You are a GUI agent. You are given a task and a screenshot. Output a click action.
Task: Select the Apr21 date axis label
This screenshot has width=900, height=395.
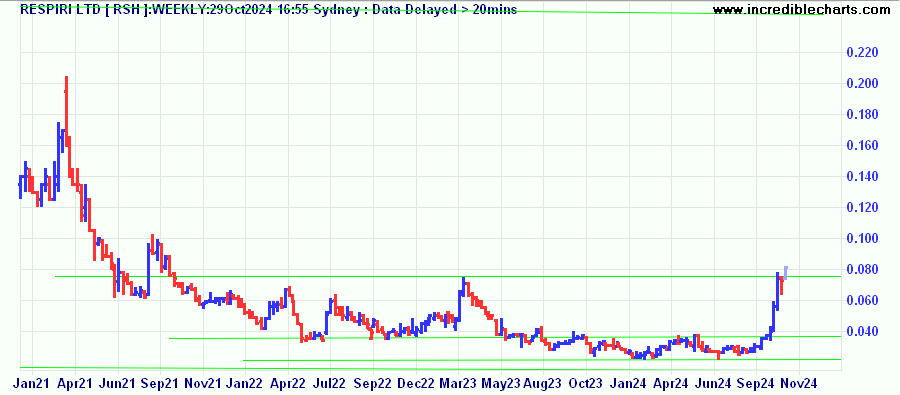[75, 382]
